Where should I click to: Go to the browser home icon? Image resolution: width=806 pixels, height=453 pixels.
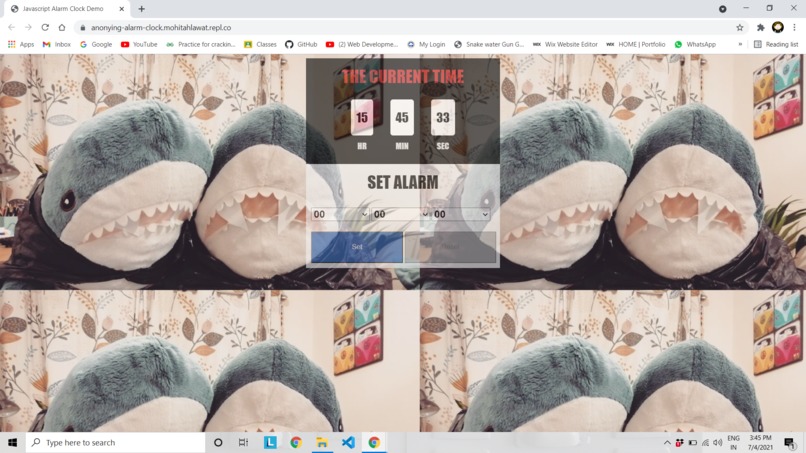[x=62, y=28]
